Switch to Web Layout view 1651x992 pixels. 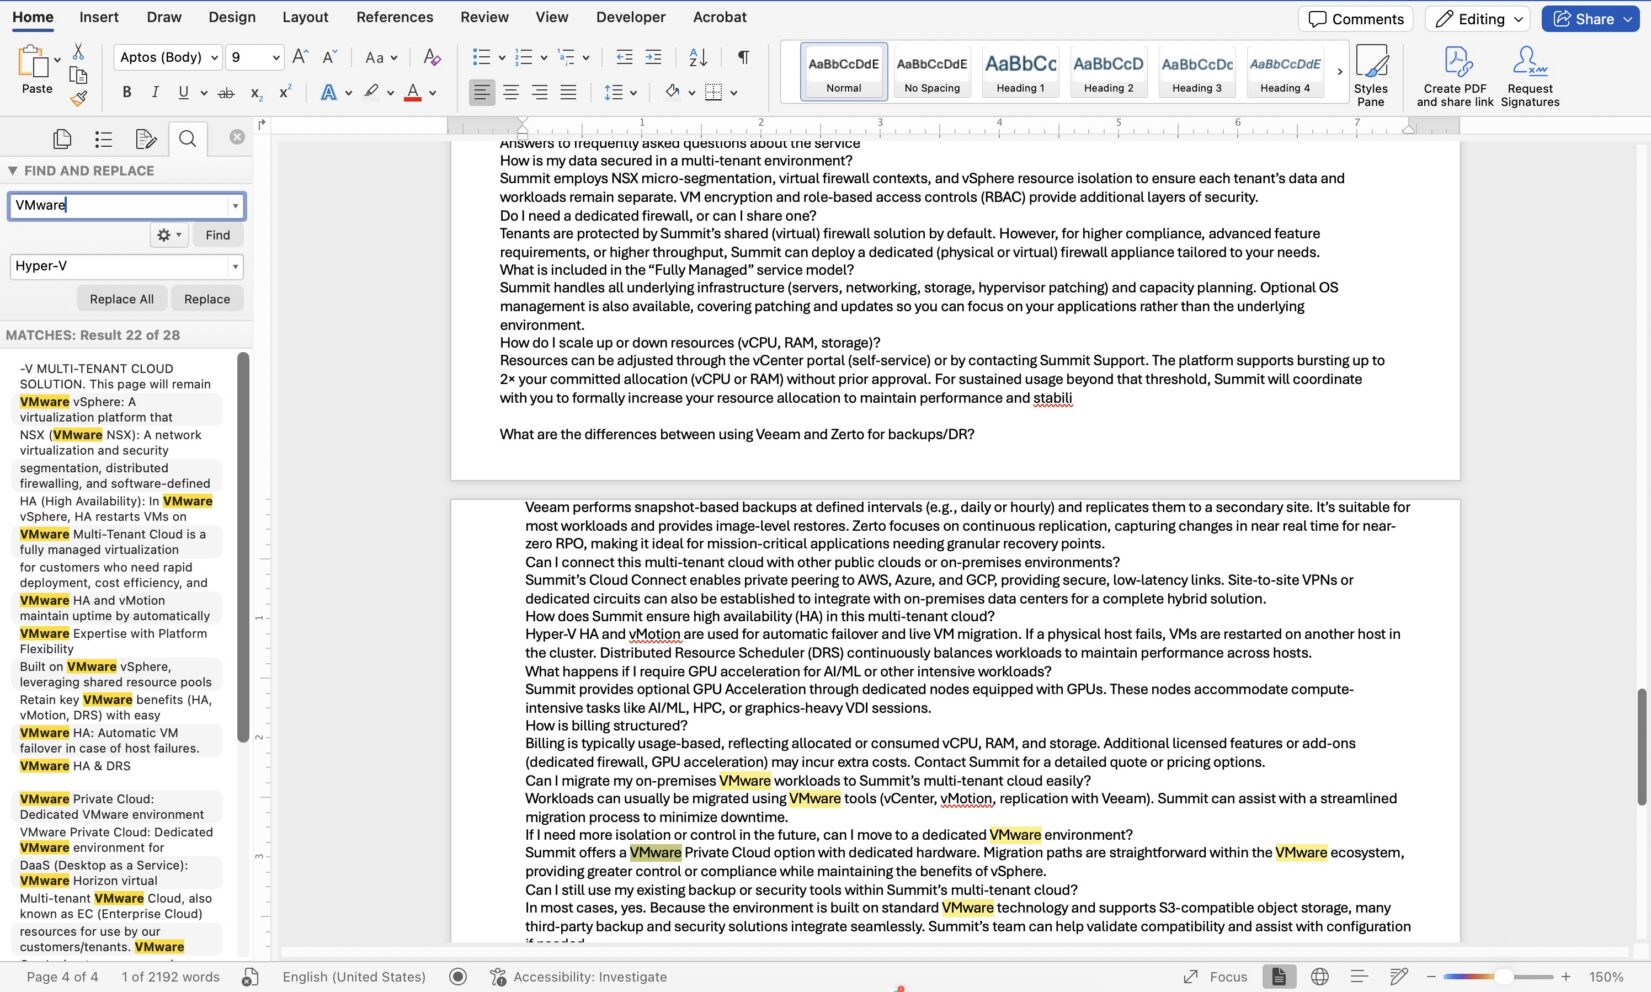(x=1320, y=977)
